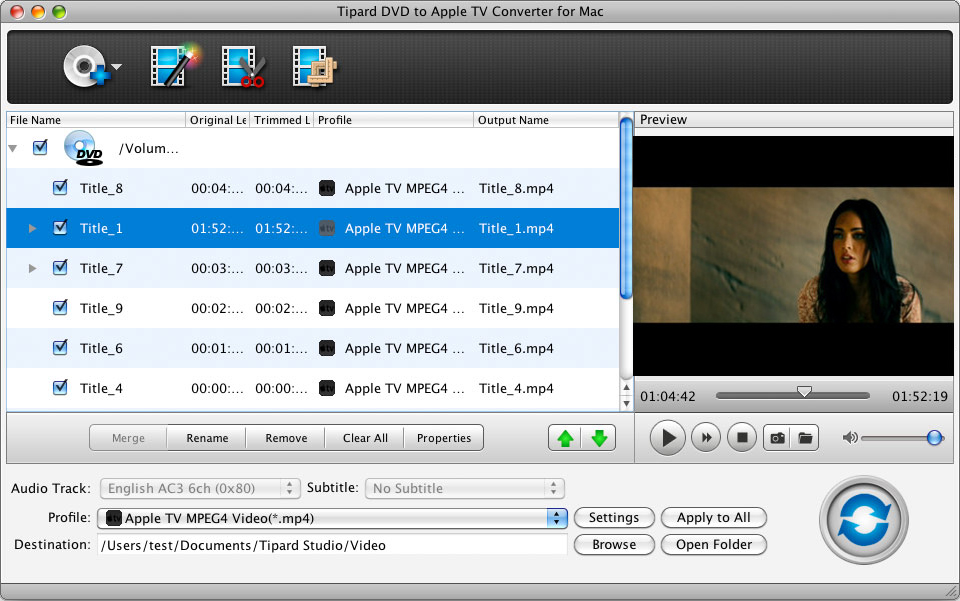Click the Load DVD disc icon
This screenshot has height=601, width=960.
point(84,67)
